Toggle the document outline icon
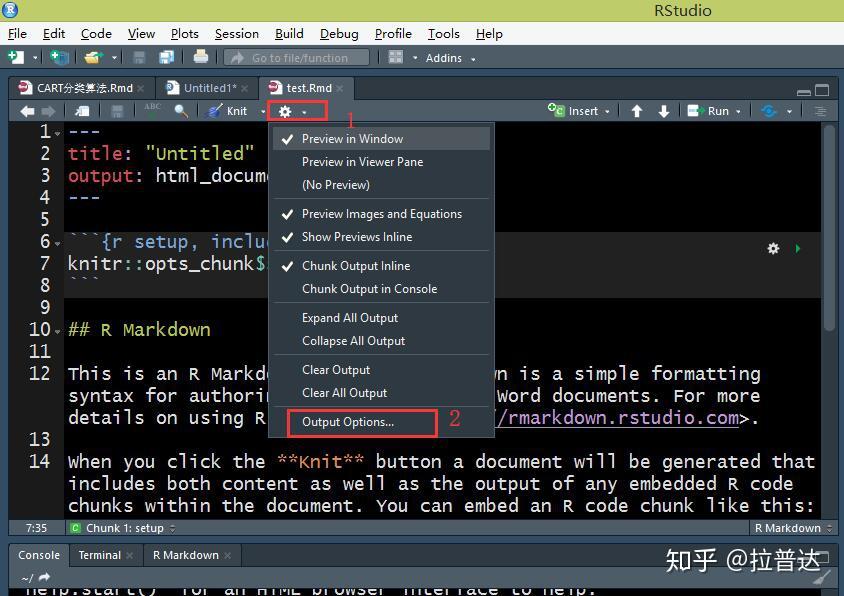This screenshot has width=844, height=596. tap(820, 111)
